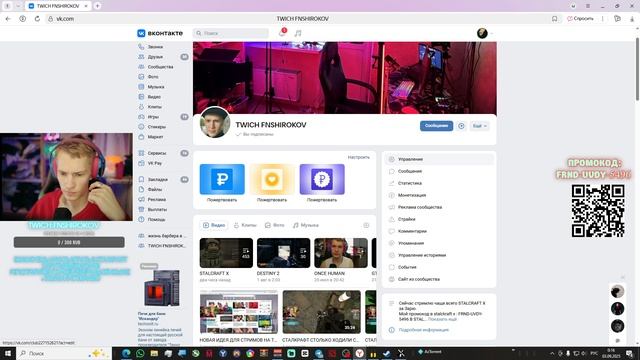Click the community profile avatar photo
This screenshot has height=360, width=640.
tap(215, 122)
